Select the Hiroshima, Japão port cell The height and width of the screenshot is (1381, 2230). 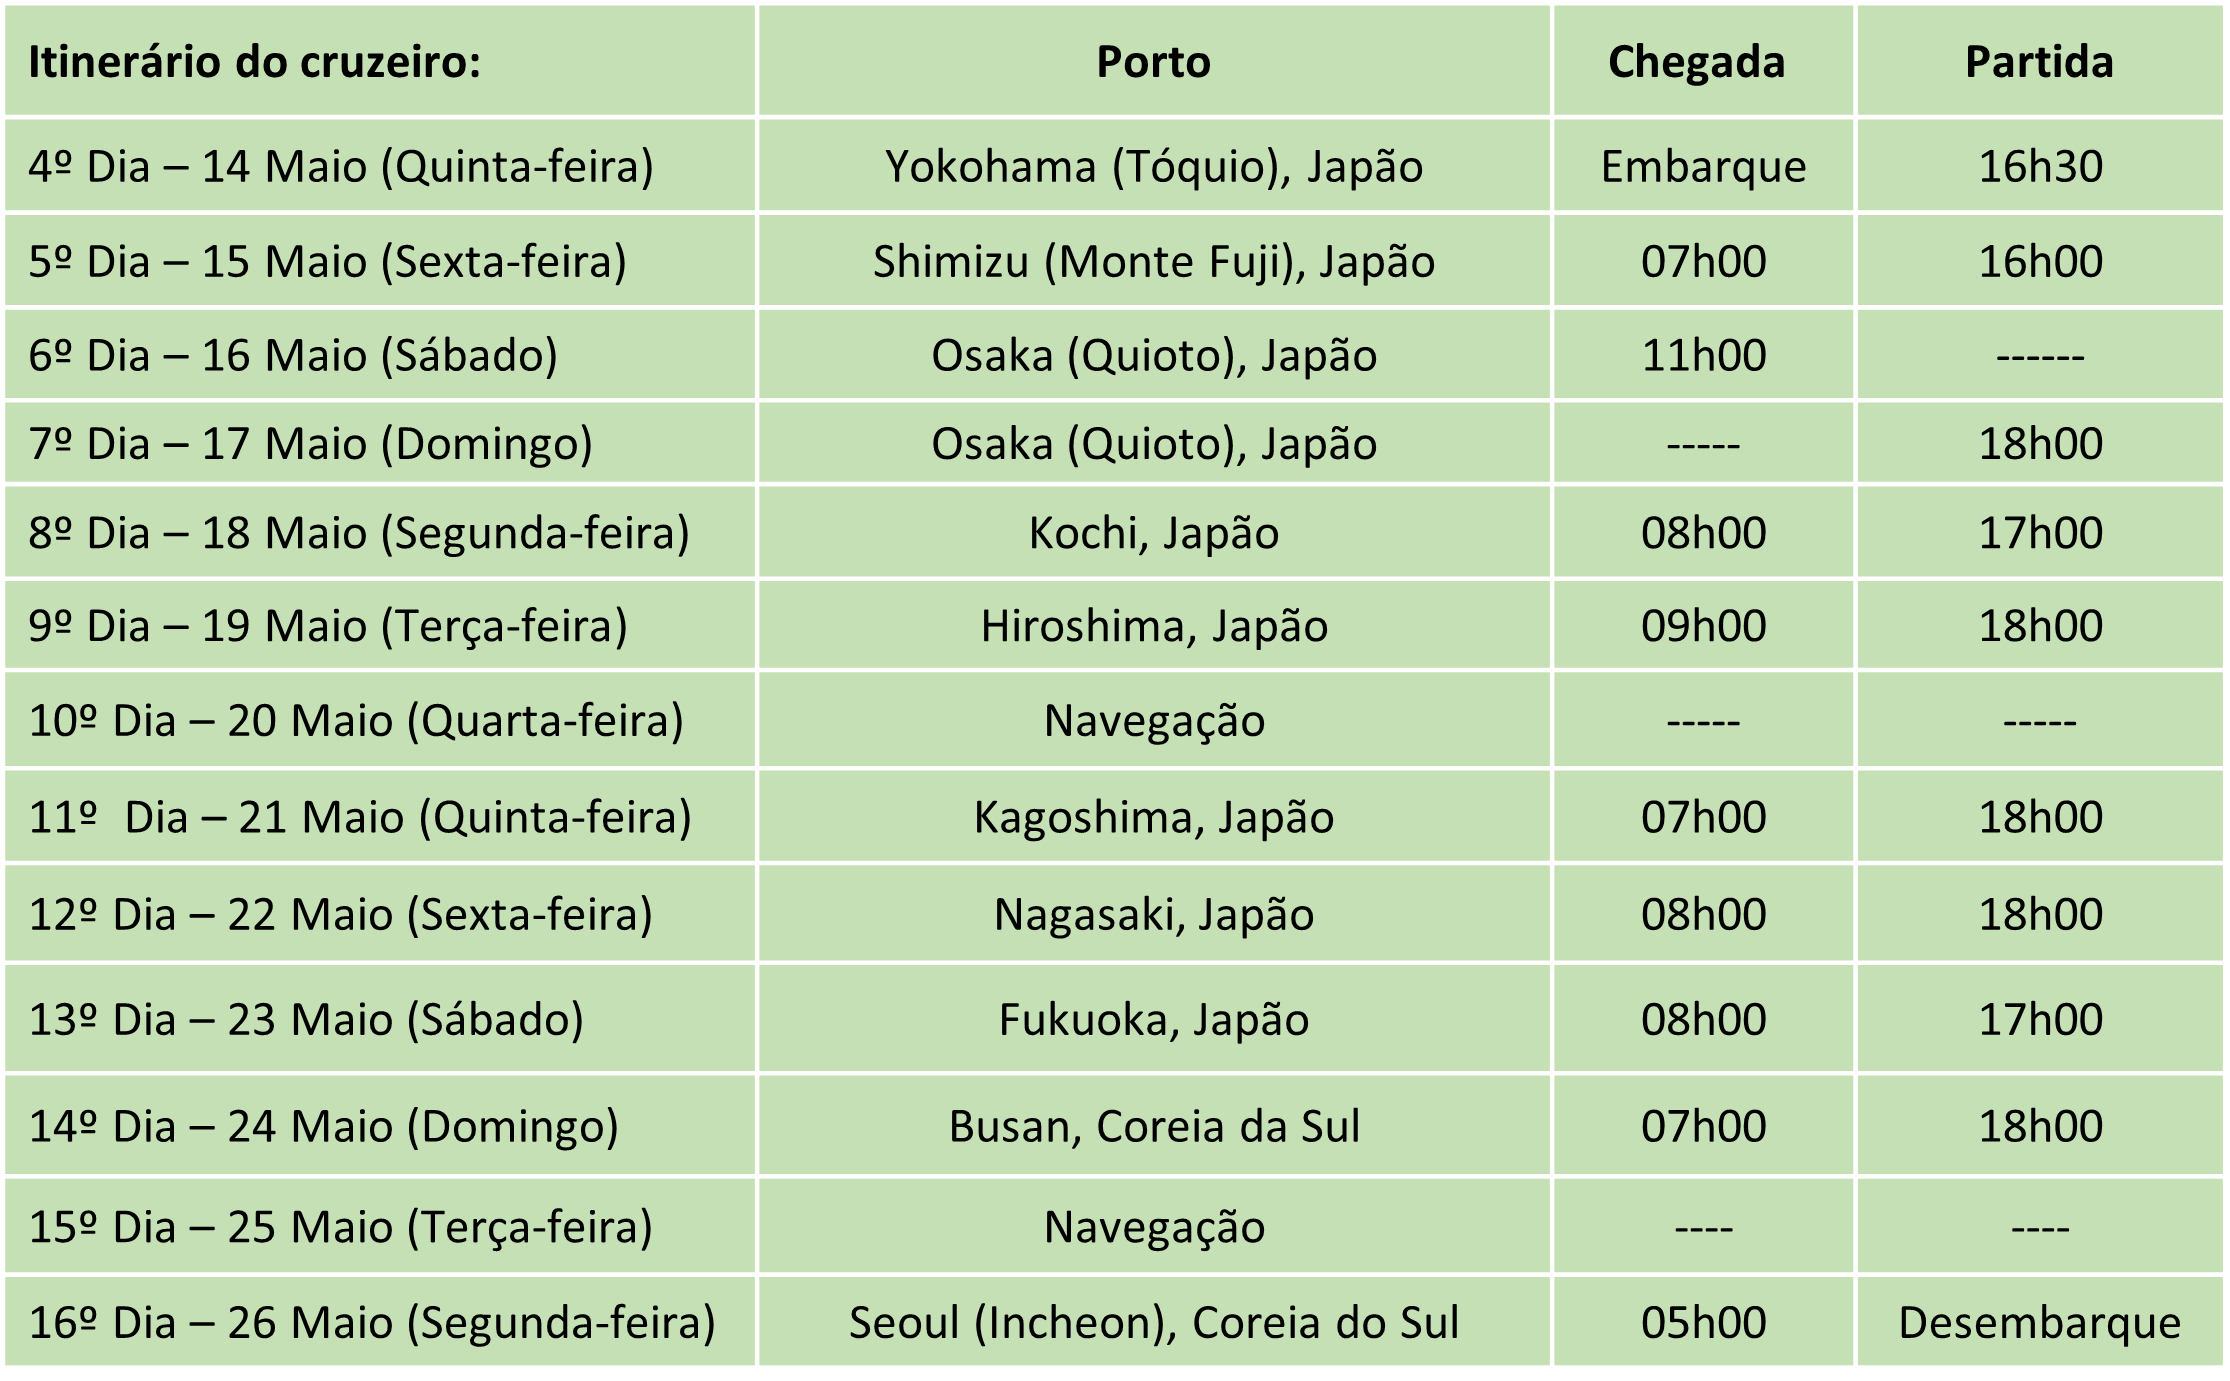pos(1153,626)
